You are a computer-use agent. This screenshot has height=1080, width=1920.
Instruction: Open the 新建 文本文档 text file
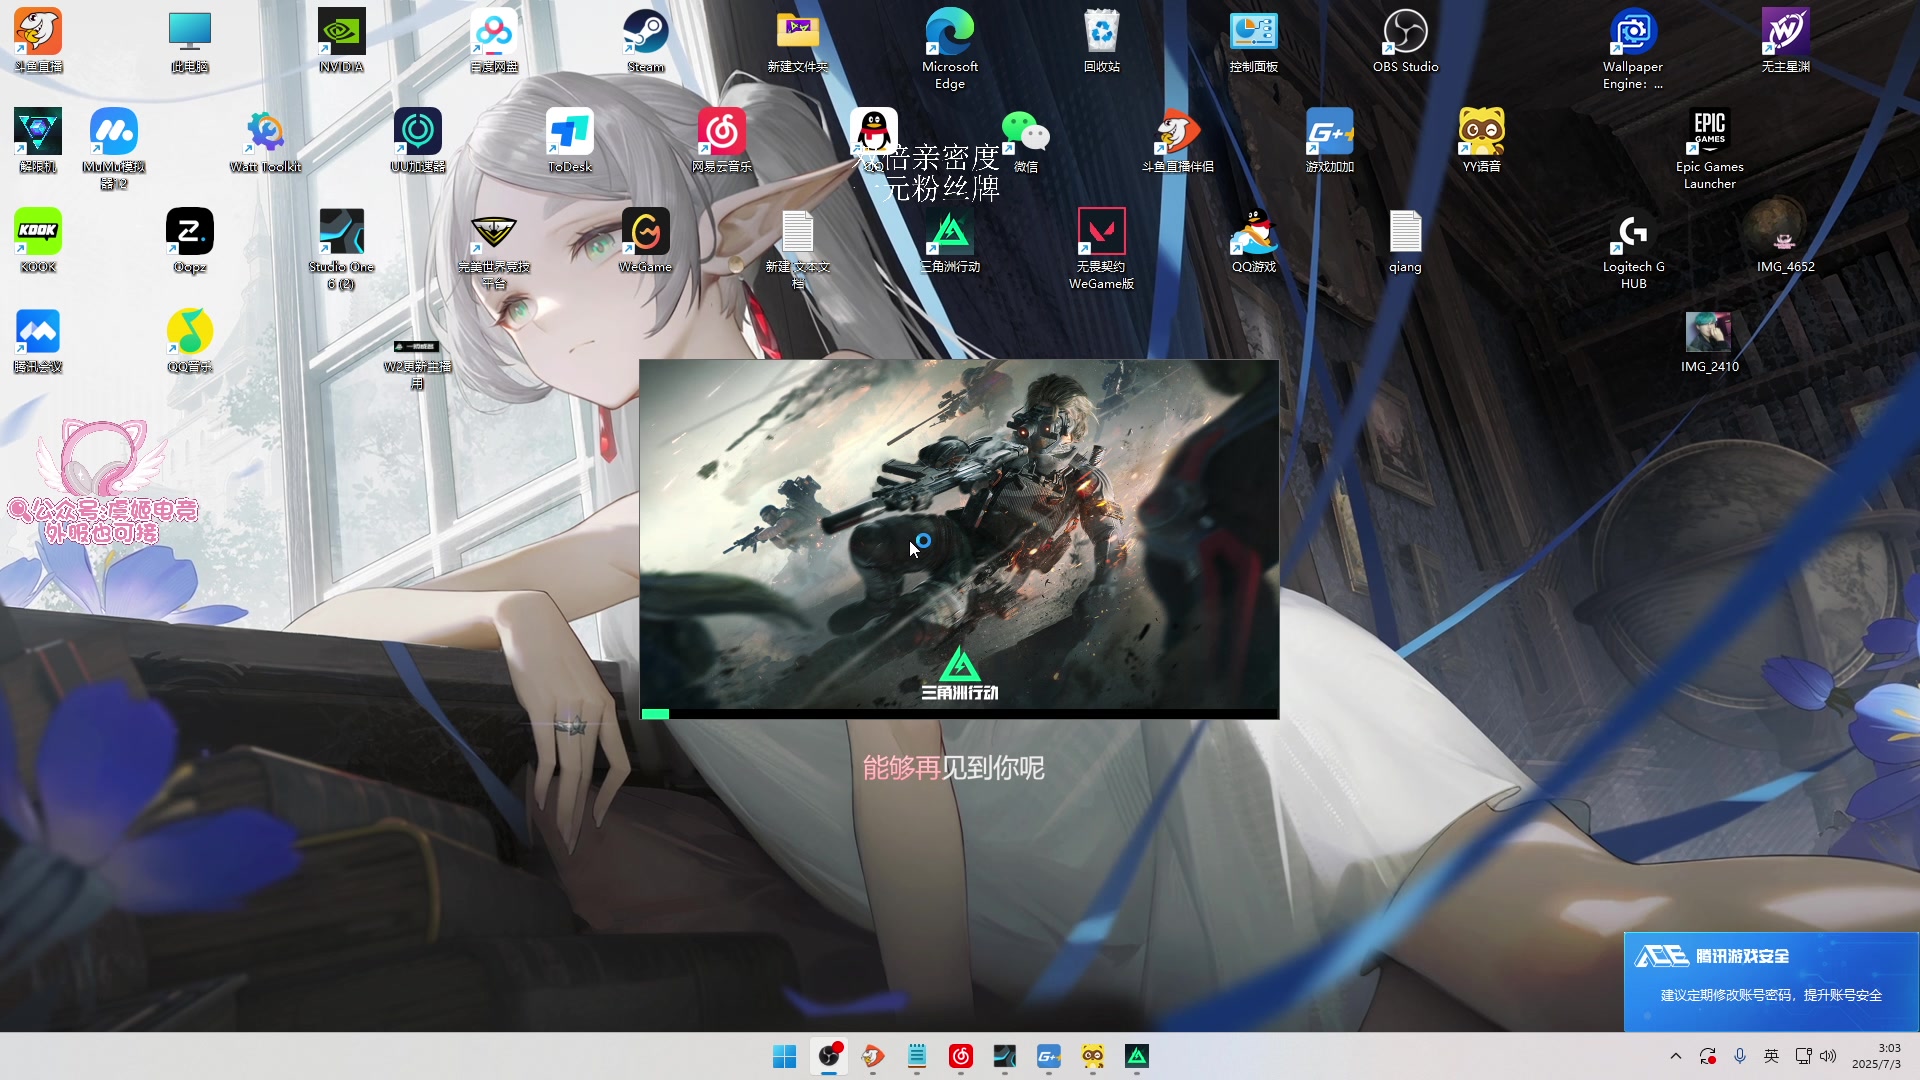tap(798, 248)
